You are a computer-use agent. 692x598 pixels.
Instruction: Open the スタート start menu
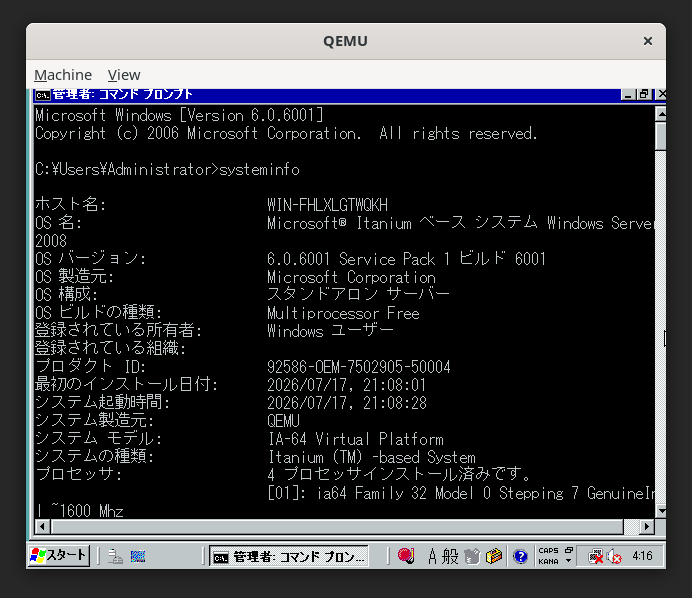click(x=59, y=555)
